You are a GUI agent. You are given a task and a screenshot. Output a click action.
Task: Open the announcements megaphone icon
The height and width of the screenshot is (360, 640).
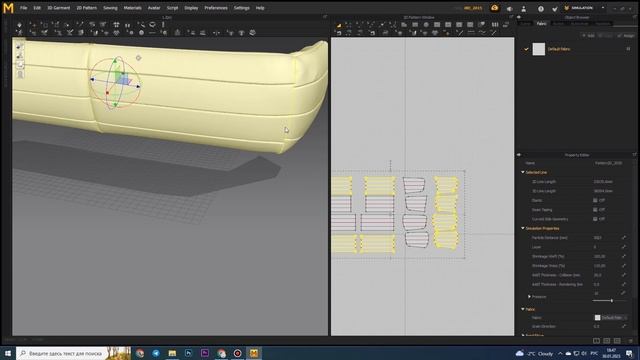click(509, 9)
